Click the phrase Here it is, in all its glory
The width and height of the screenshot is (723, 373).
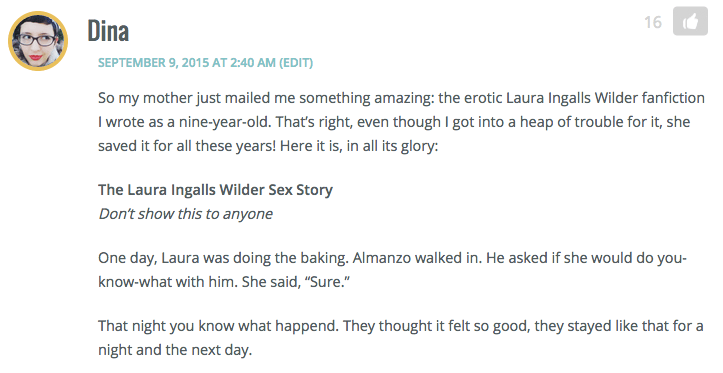click(358, 146)
